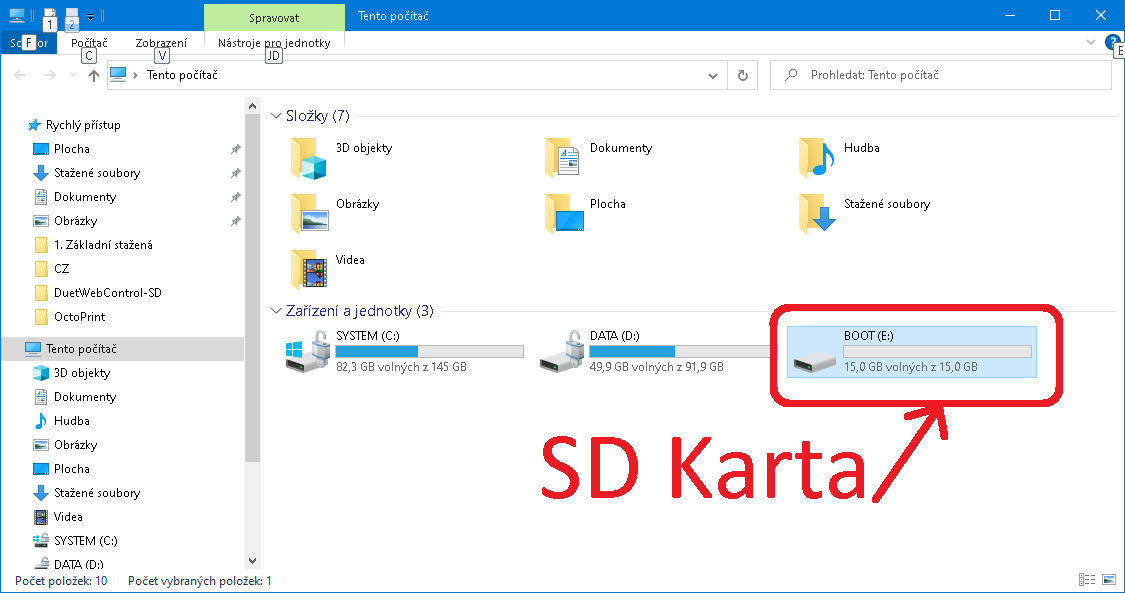Collapse the Zařízení a jednotky (3) group

click(x=276, y=310)
